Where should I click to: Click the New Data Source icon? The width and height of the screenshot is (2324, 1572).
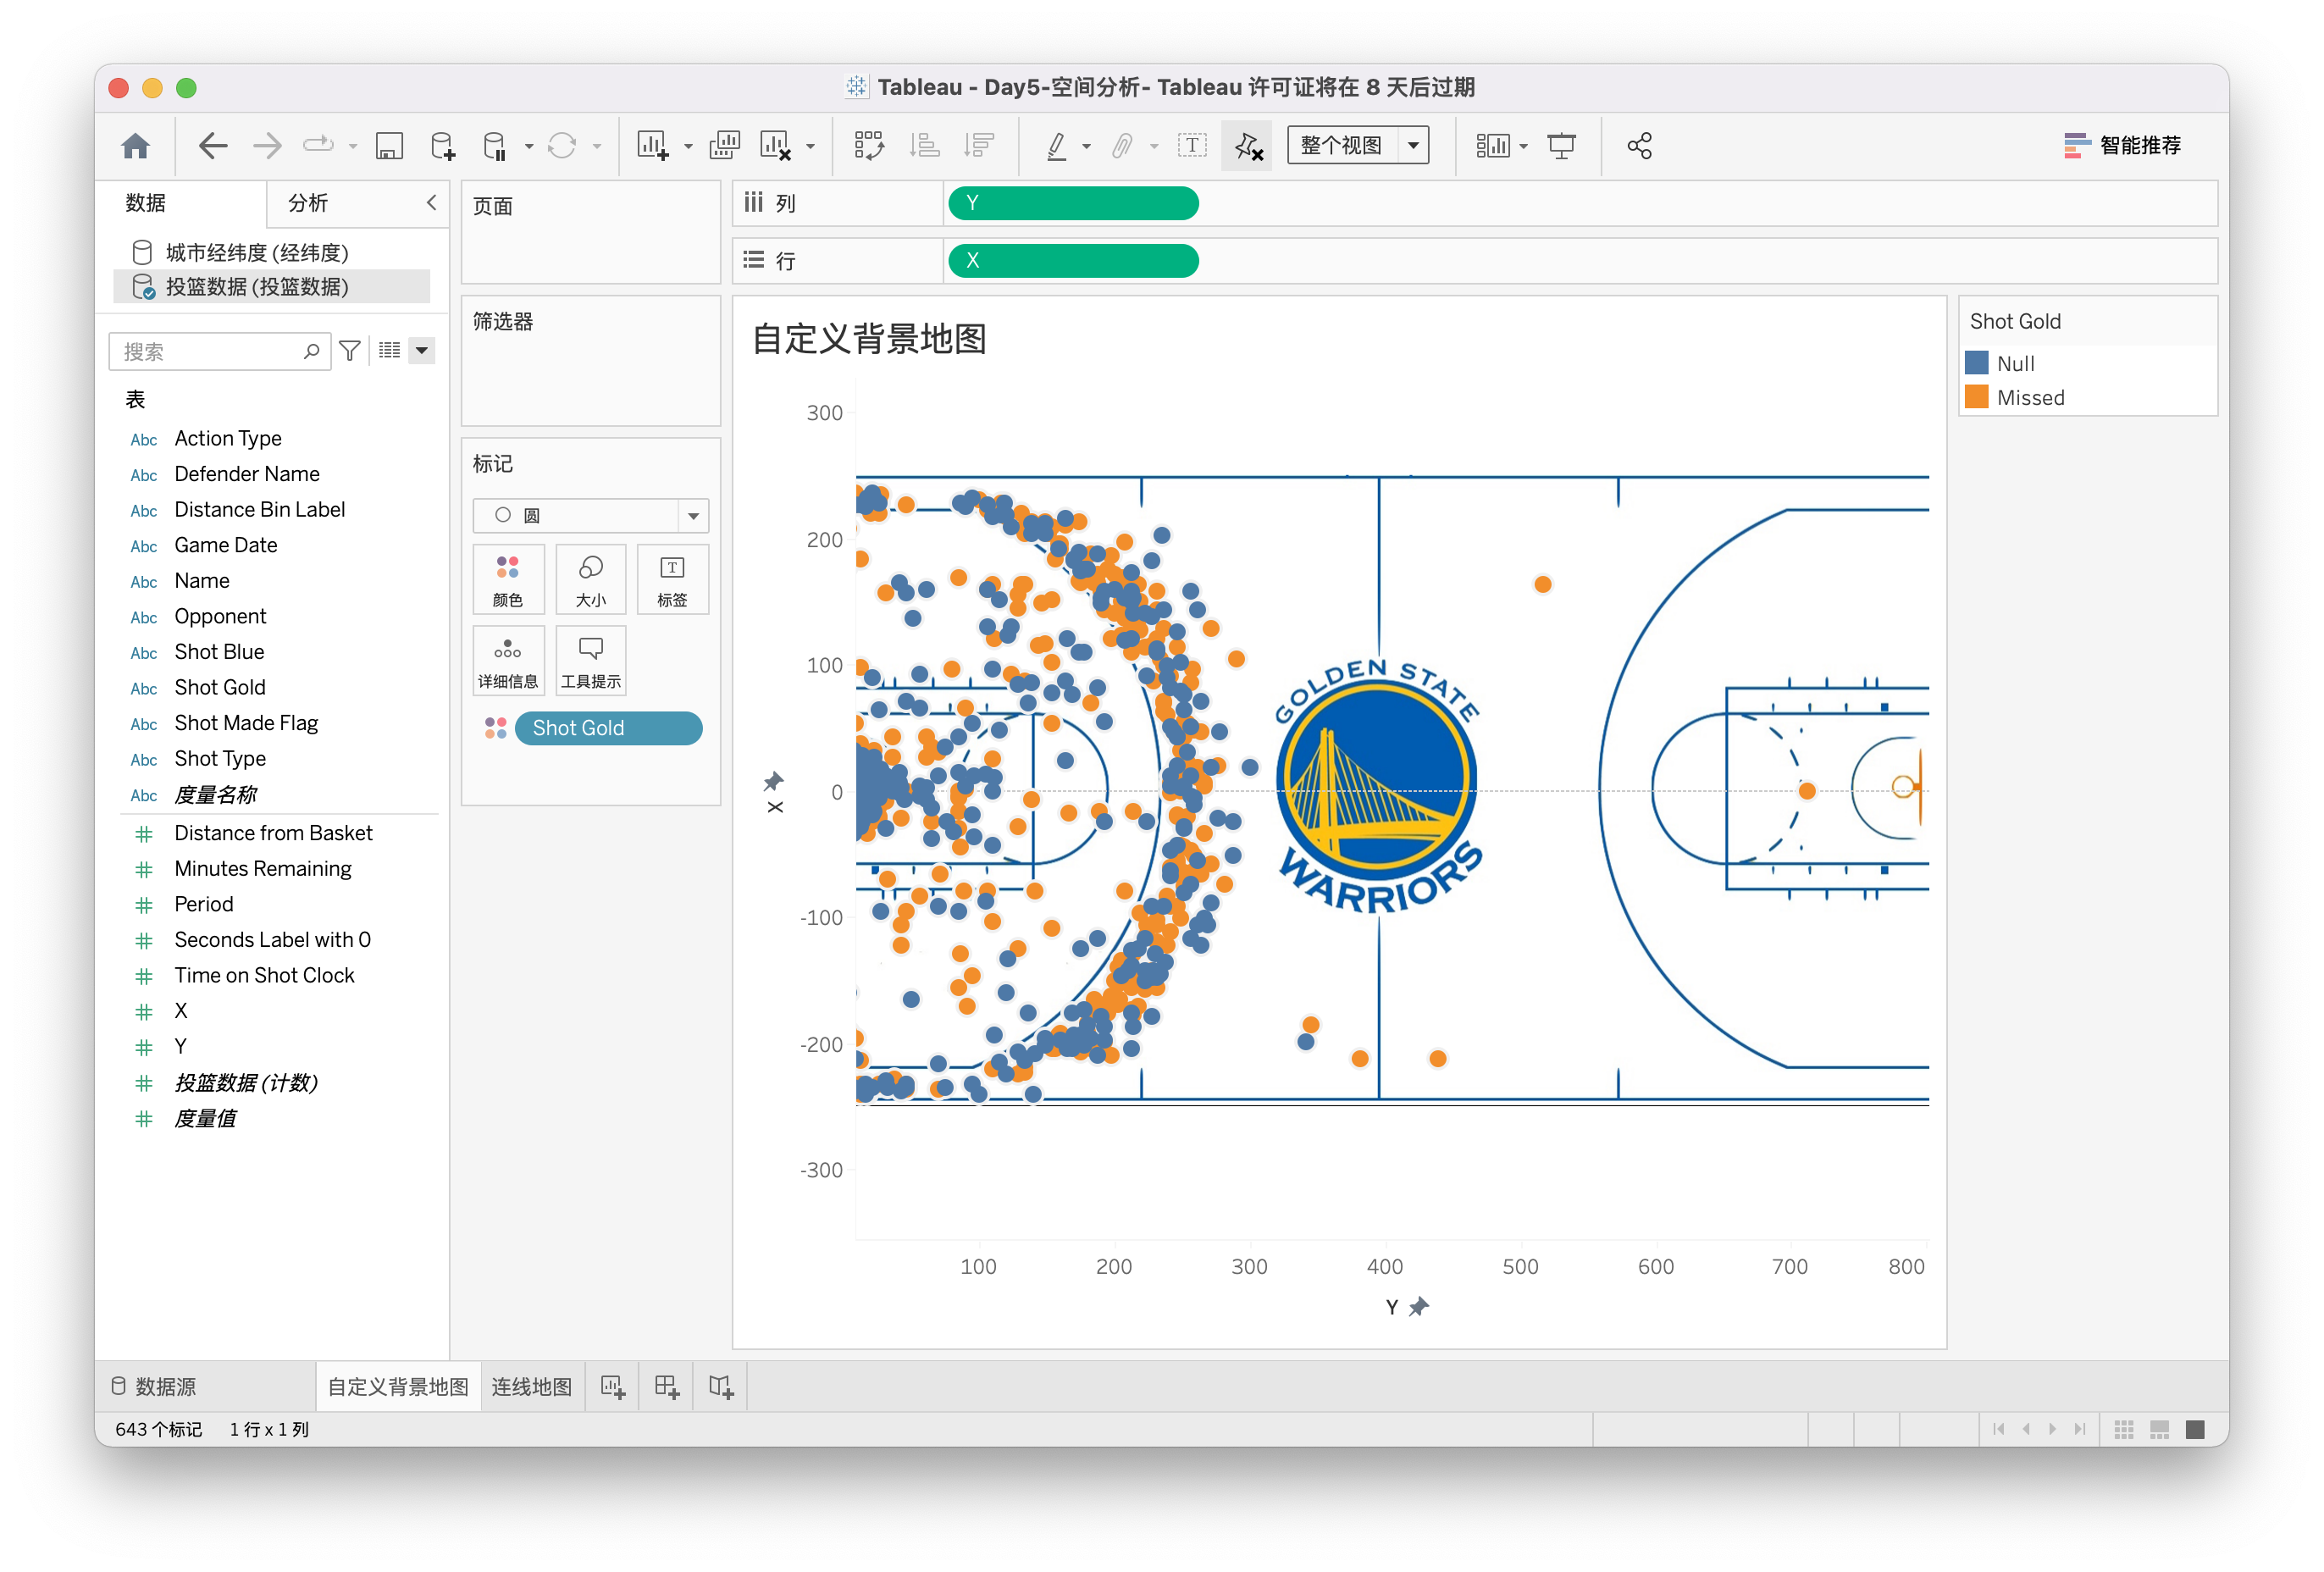click(442, 146)
